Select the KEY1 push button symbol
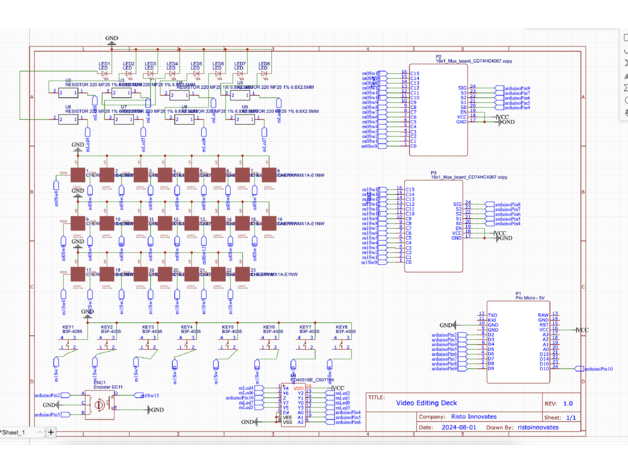 (66, 345)
